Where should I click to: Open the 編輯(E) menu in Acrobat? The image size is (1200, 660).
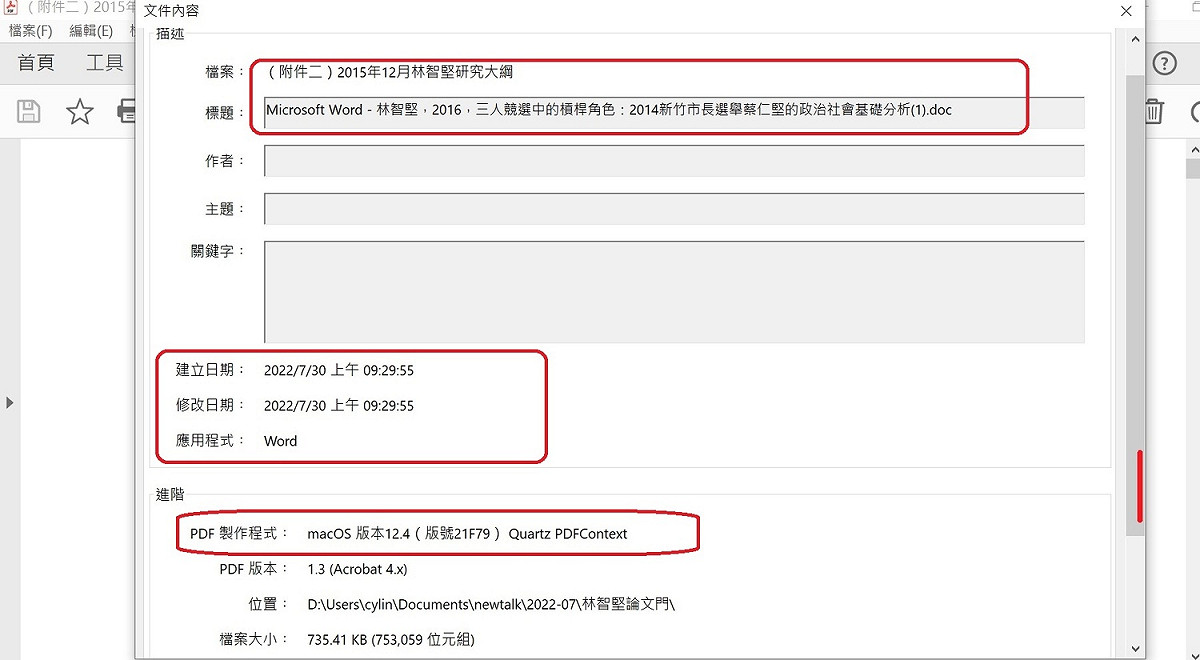click(x=91, y=31)
